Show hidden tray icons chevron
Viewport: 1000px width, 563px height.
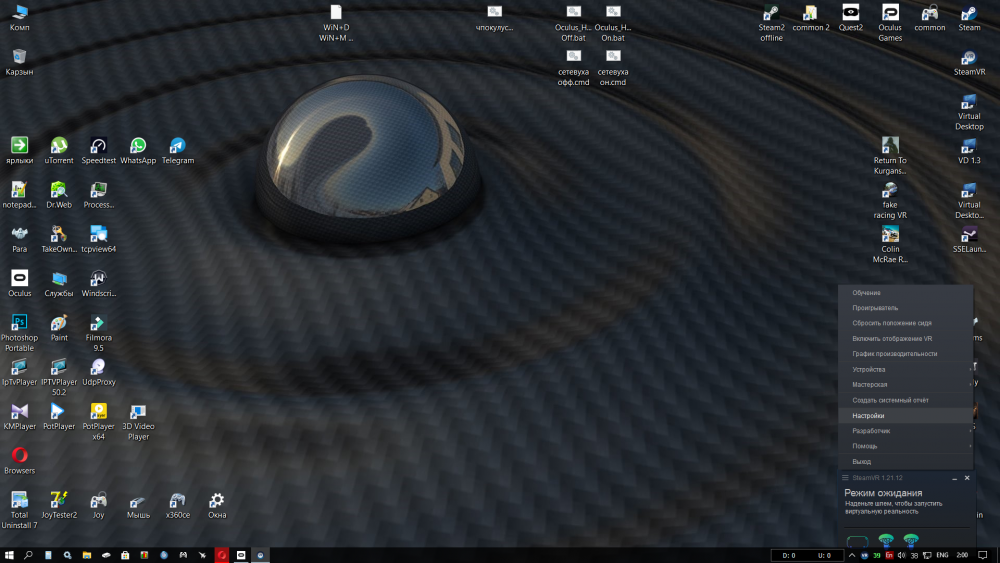coord(851,555)
